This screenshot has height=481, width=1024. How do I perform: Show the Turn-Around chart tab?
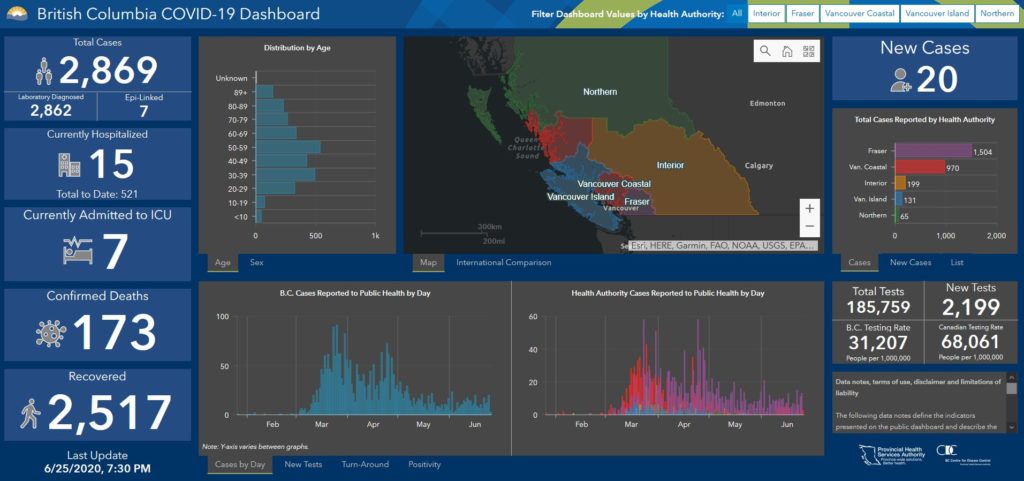coord(365,465)
